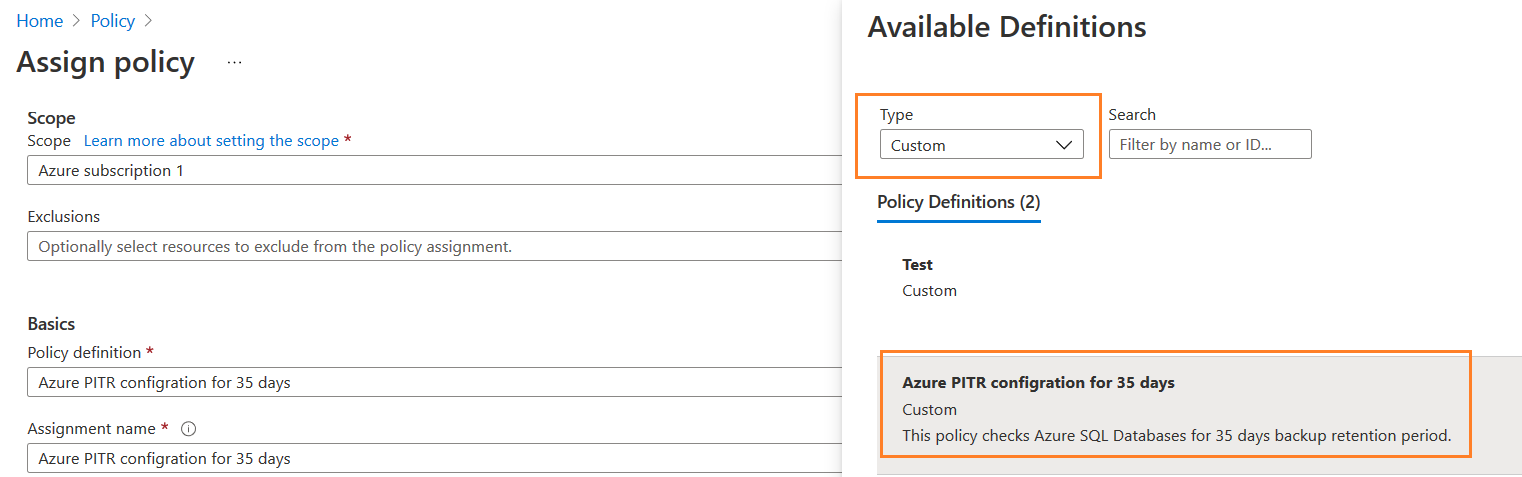Go to the Home breadcrumb

click(40, 21)
